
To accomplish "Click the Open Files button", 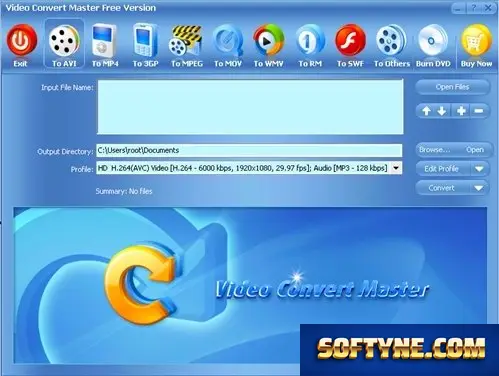I will point(452,87).
